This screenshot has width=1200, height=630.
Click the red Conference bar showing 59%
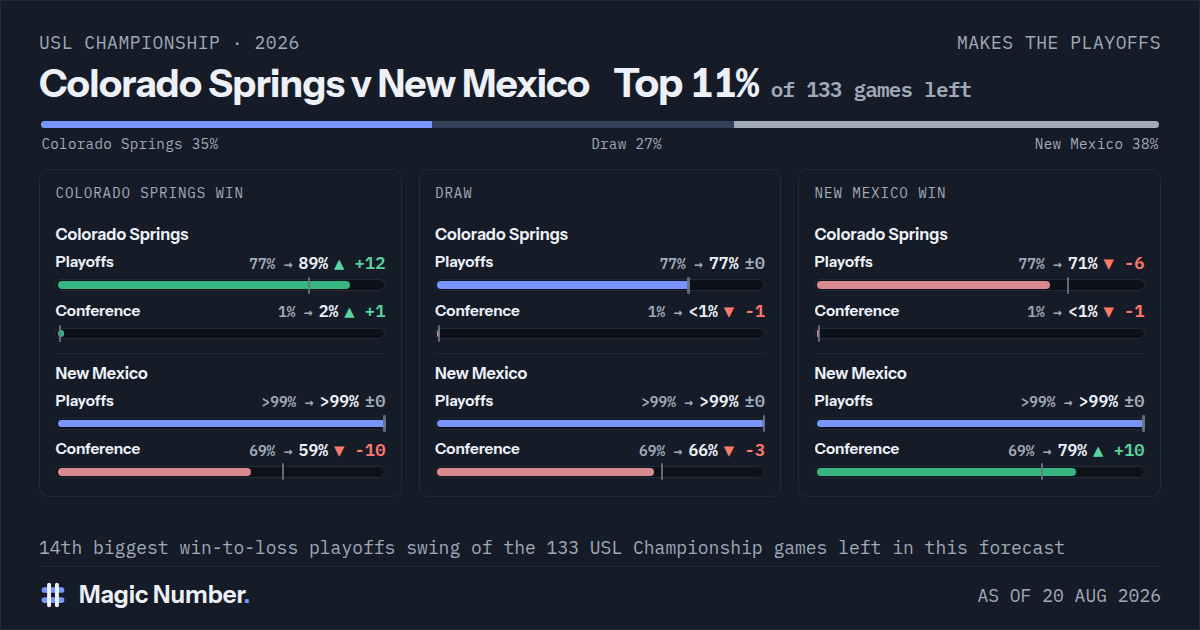click(154, 472)
